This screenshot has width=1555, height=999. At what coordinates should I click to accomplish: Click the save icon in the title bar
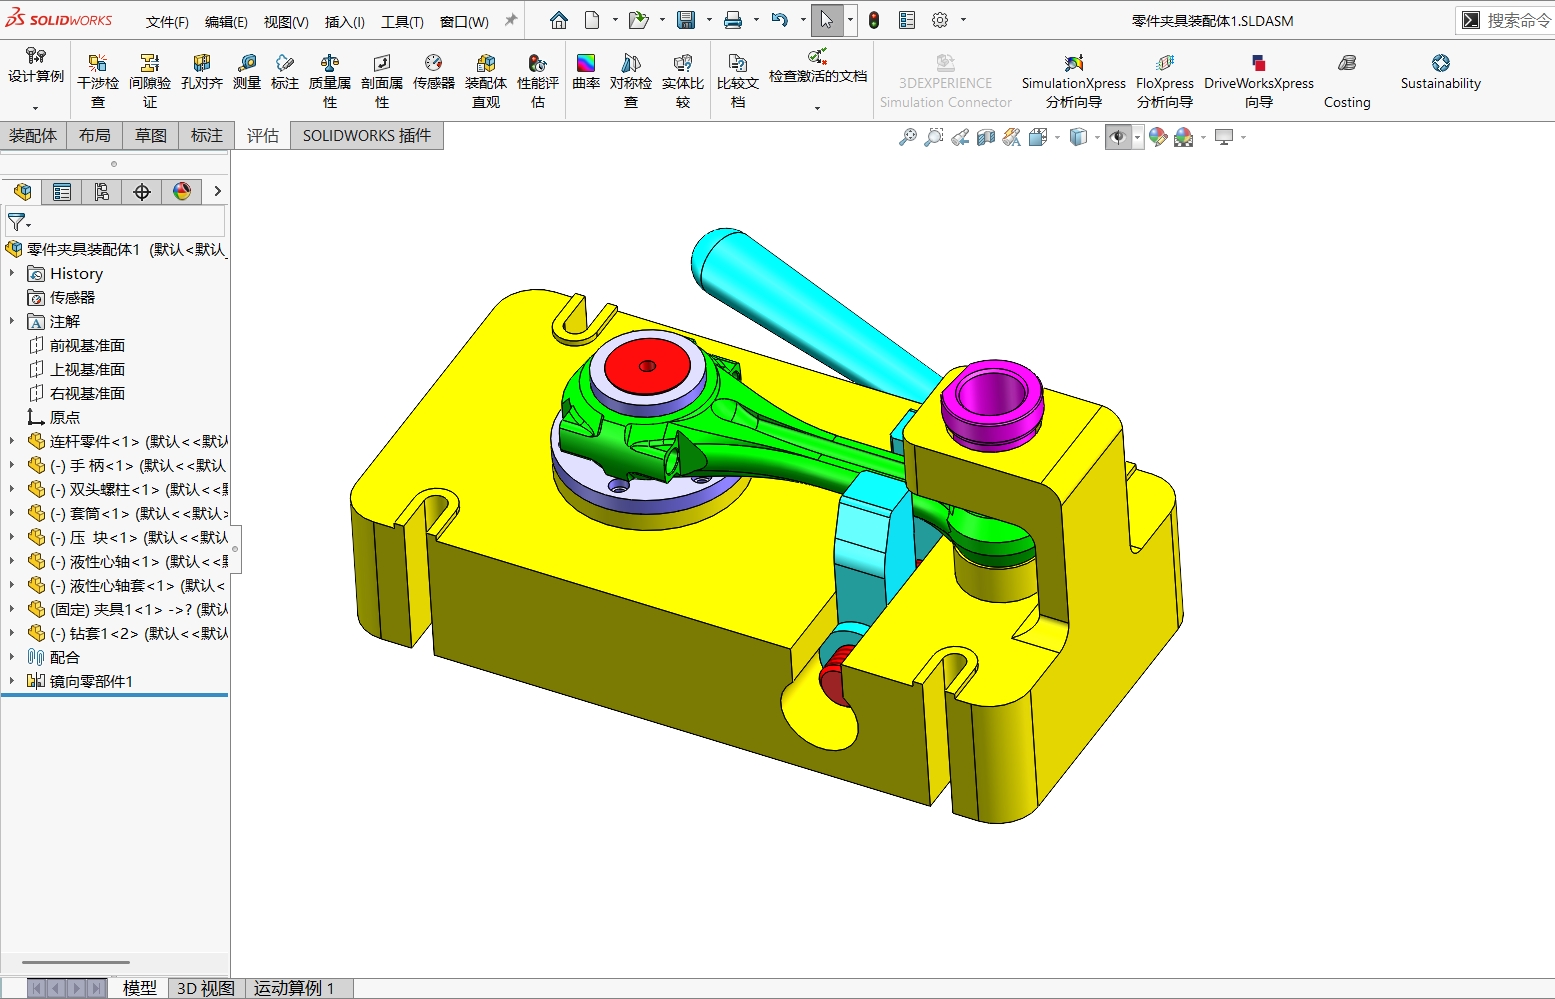tap(686, 20)
